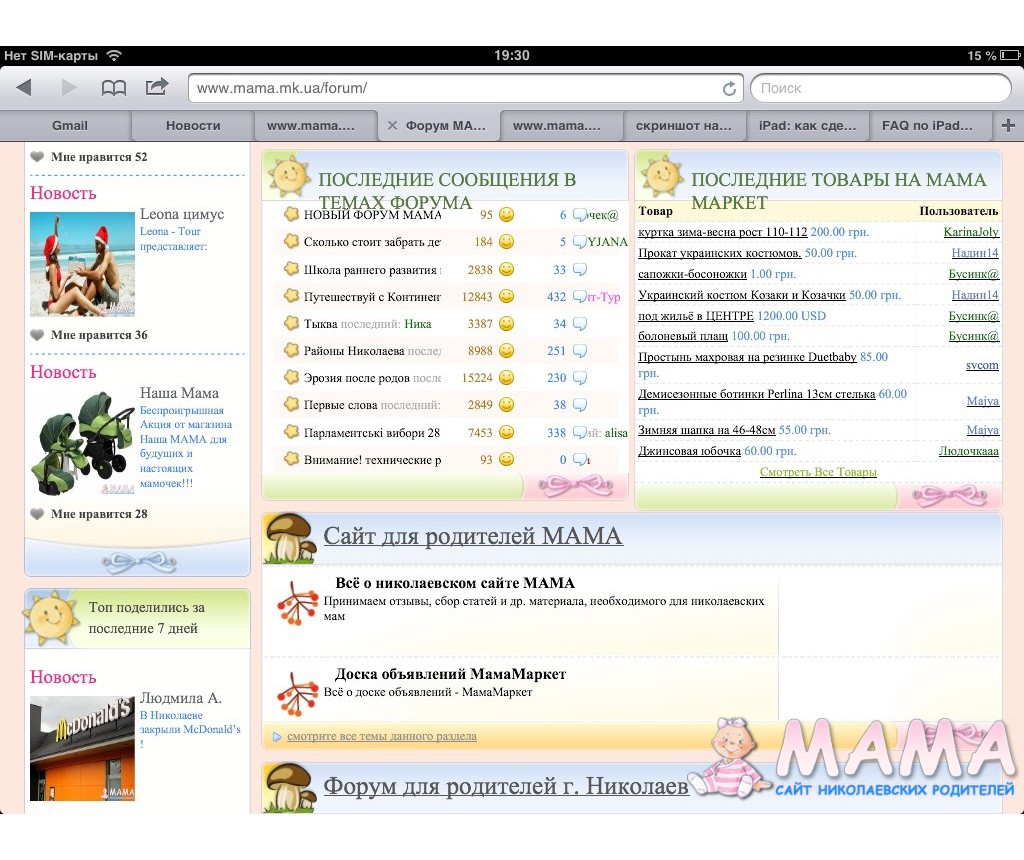
Task: Click heart icon beside Мне нравится 52
Action: [x=37, y=157]
